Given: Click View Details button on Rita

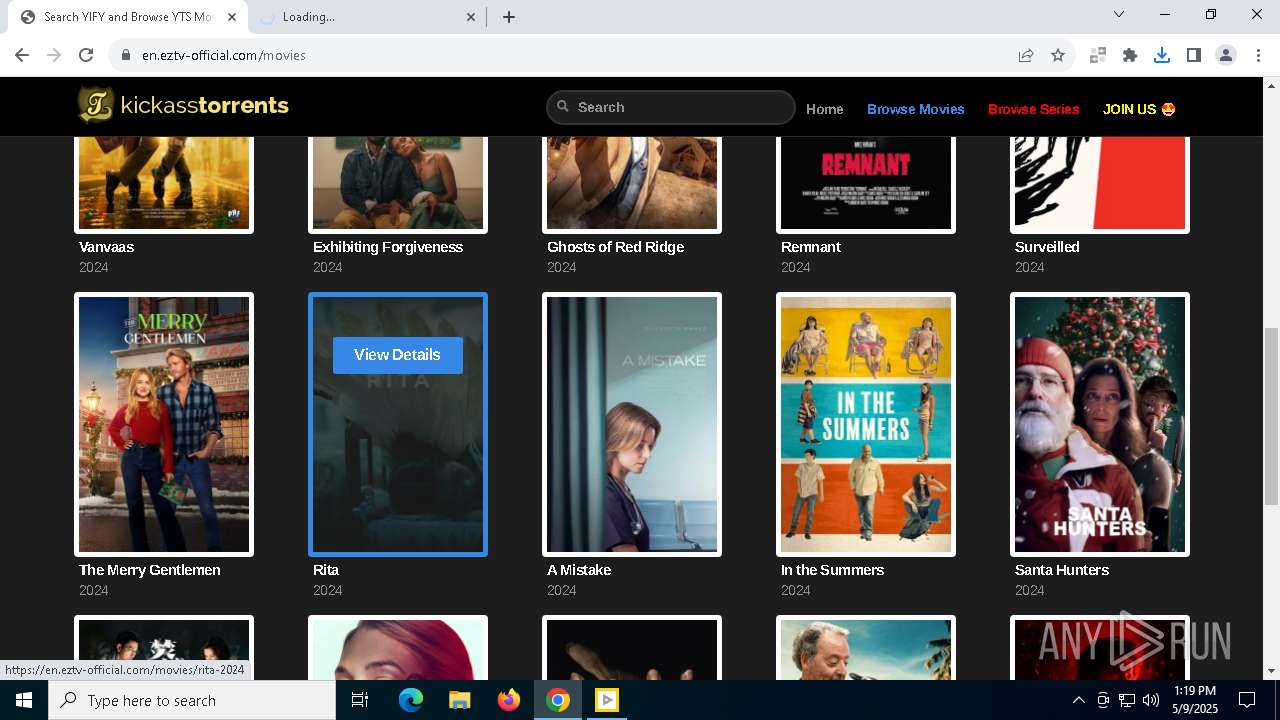Looking at the screenshot, I should click(398, 355).
